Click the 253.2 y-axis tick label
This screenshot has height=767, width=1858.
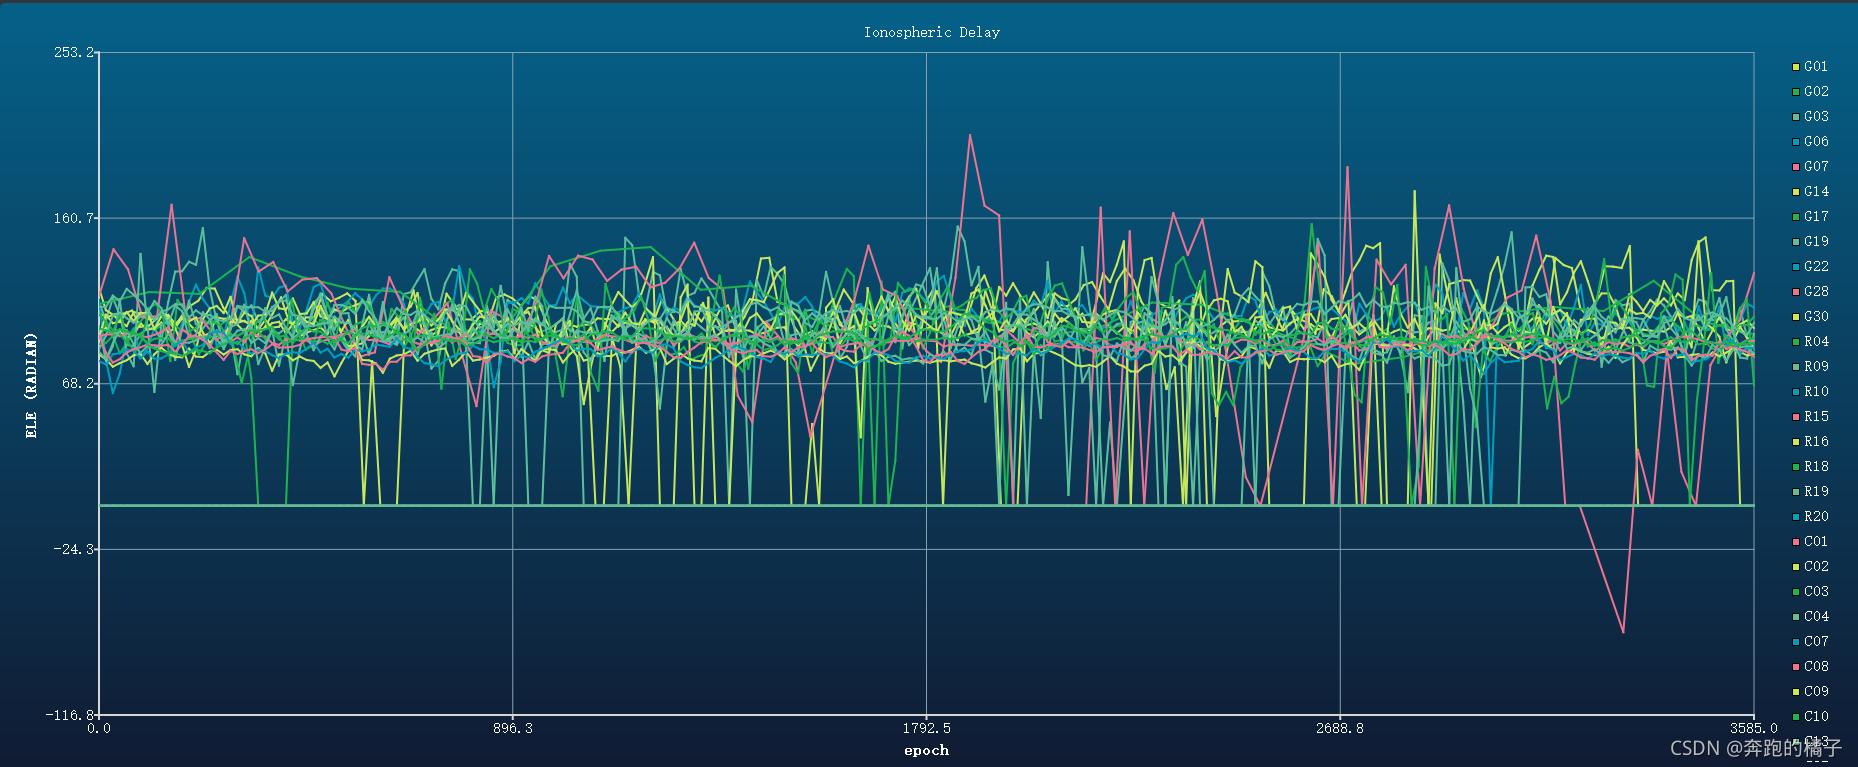[74, 52]
